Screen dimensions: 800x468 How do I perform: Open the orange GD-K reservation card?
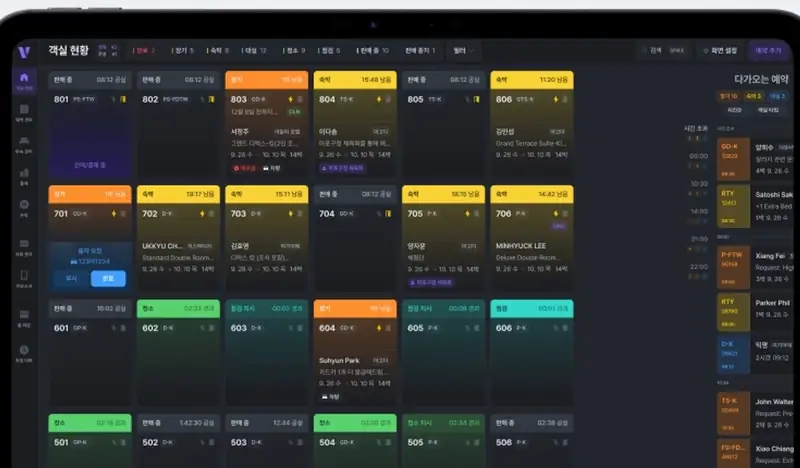[x=733, y=158]
